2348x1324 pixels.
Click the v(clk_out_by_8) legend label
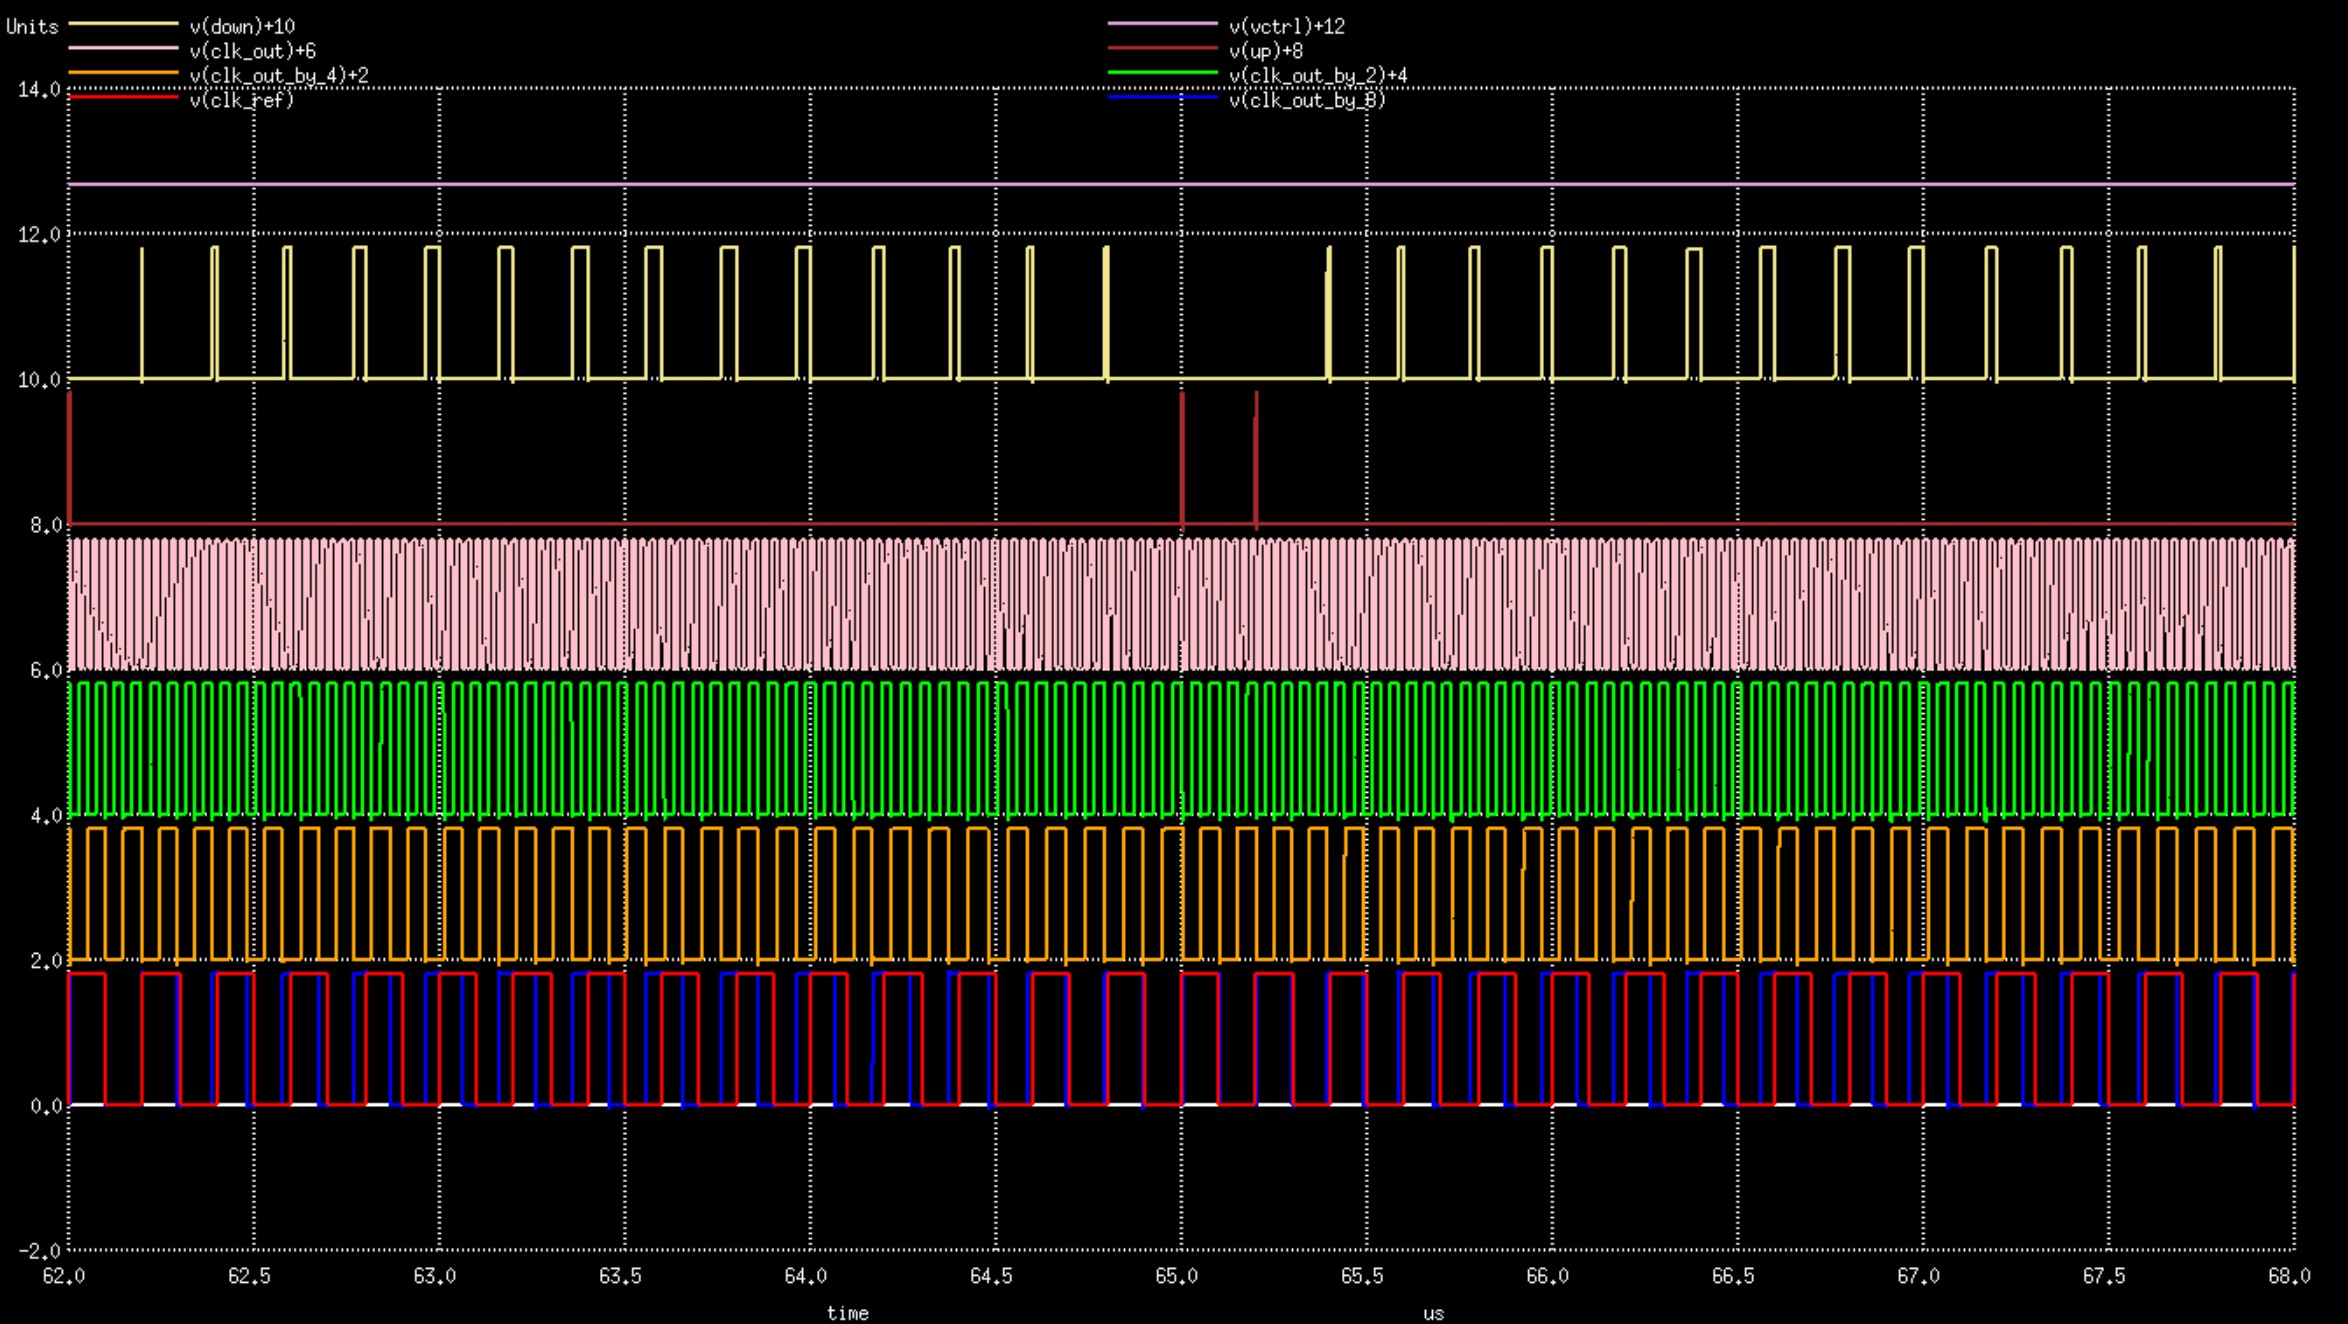click(1306, 100)
